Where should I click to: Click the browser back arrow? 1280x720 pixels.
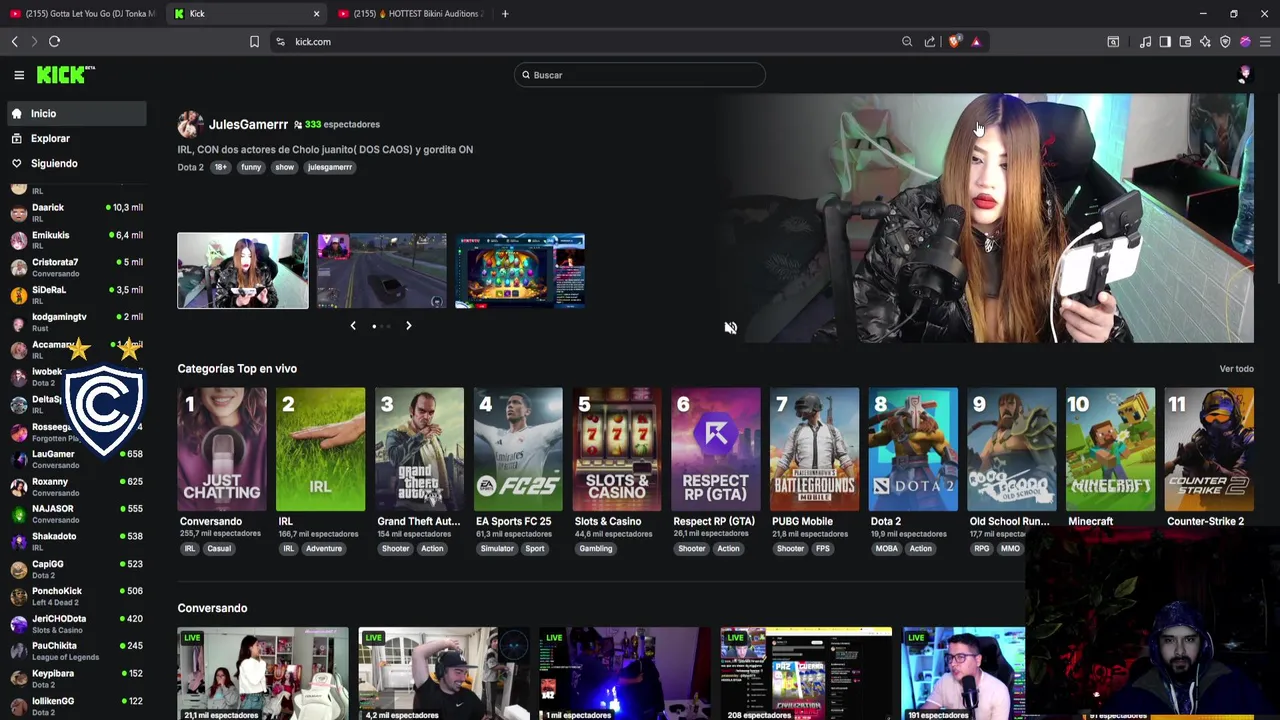click(14, 42)
